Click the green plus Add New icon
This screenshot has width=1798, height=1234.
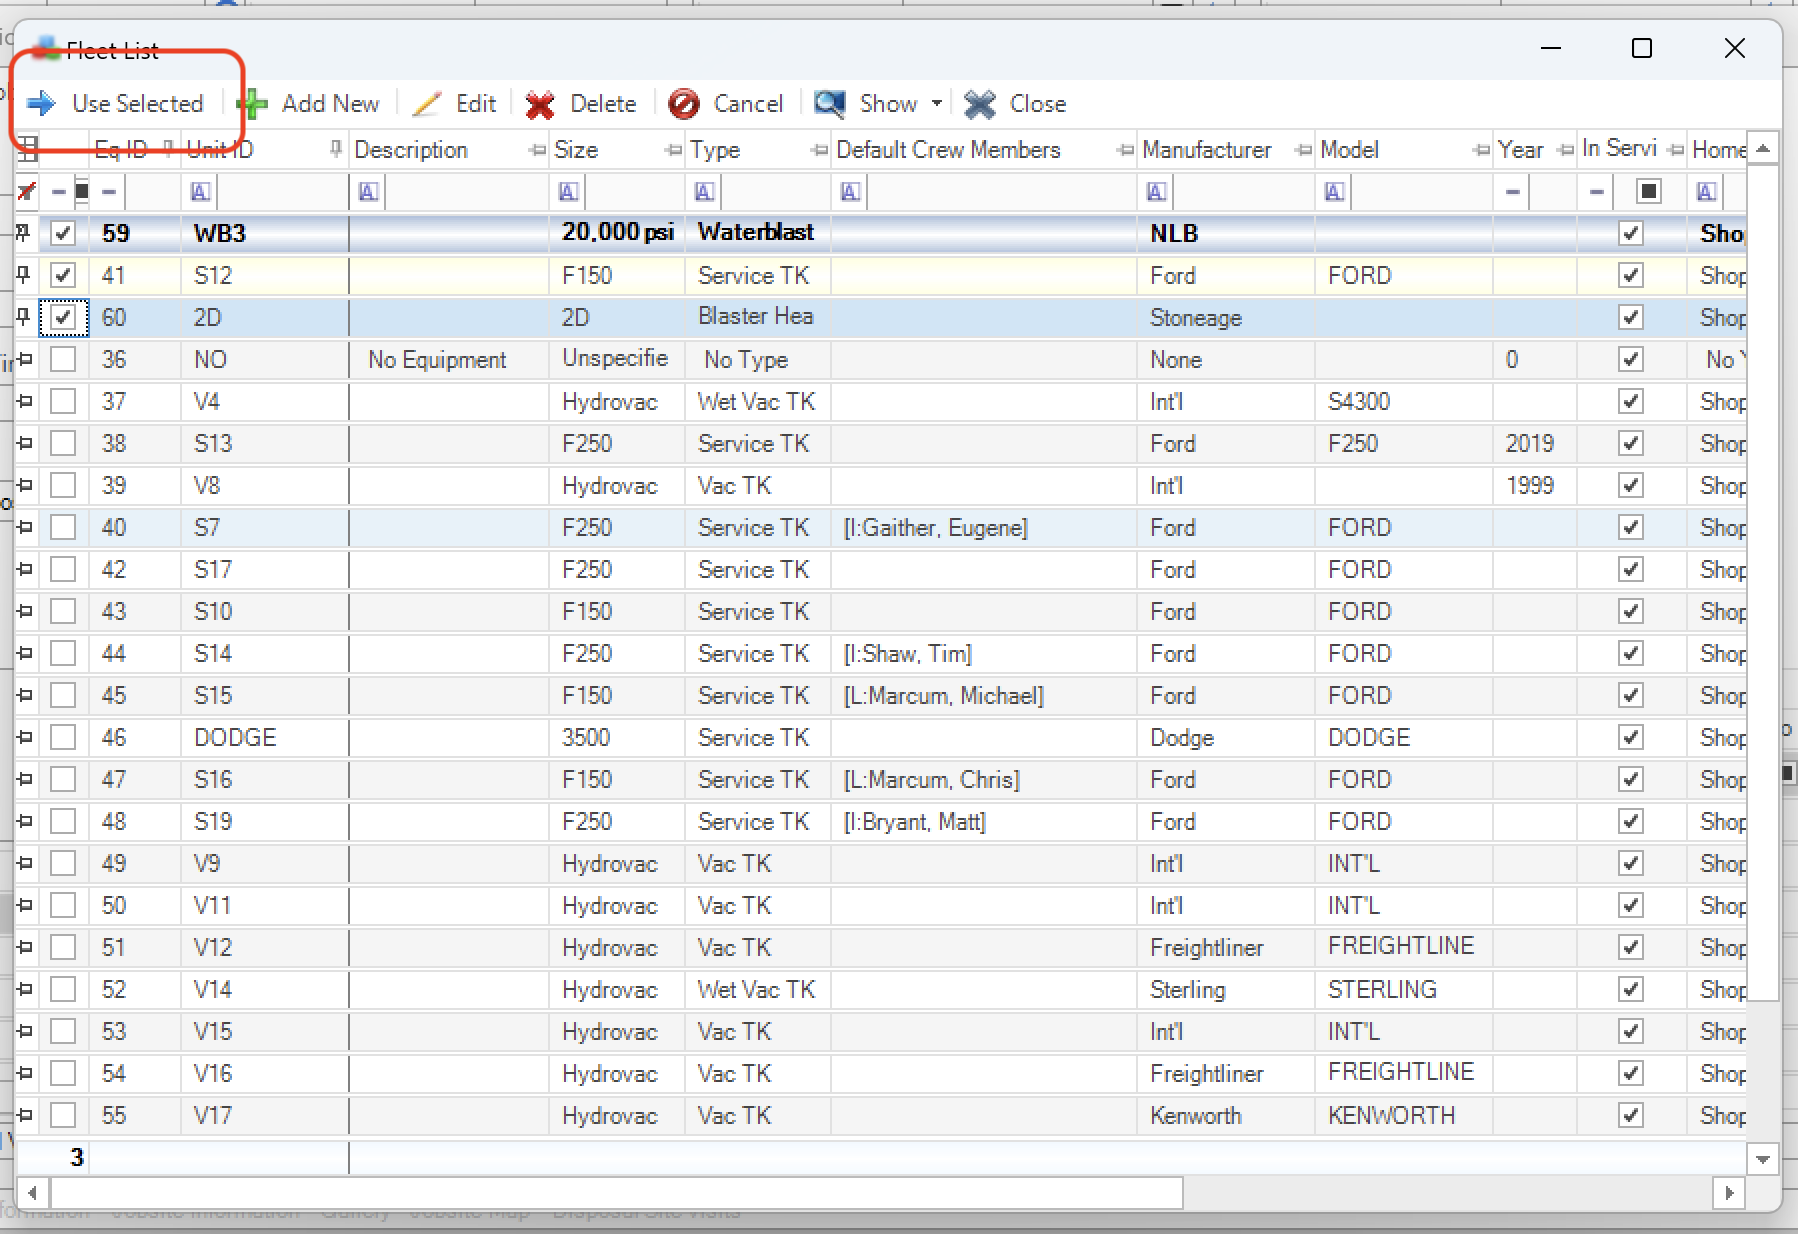pos(254,104)
